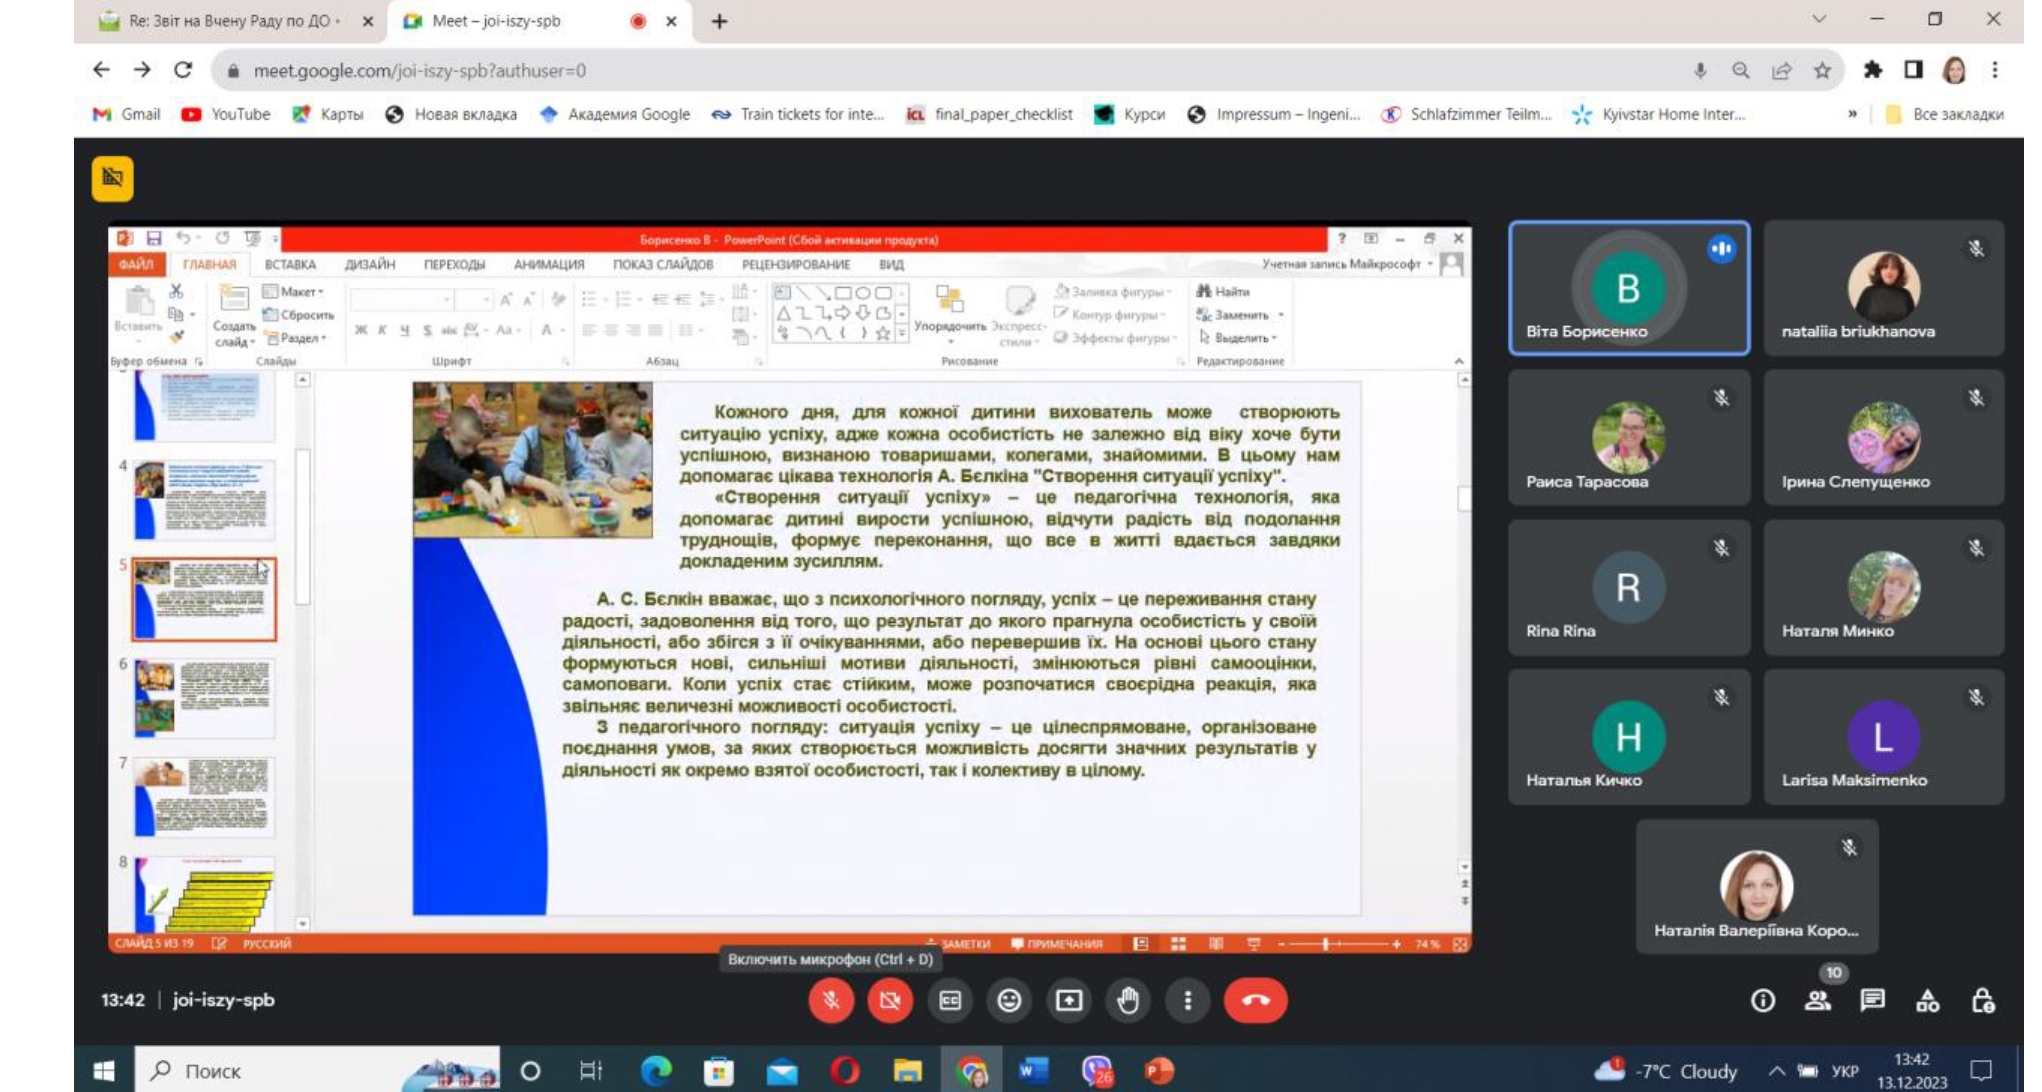Click РЕЦЕНЗИРОВАНИЕ ribbon tab

tap(796, 264)
